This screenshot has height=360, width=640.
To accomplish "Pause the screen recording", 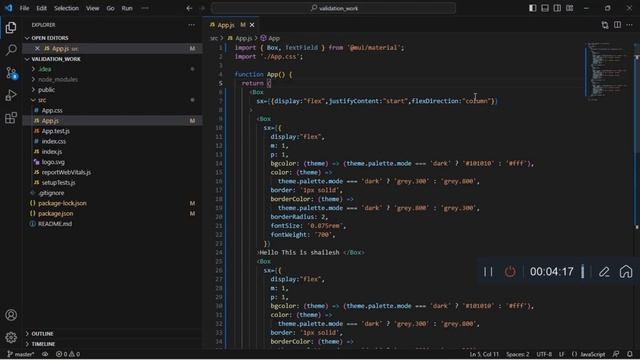I will click(x=488, y=271).
